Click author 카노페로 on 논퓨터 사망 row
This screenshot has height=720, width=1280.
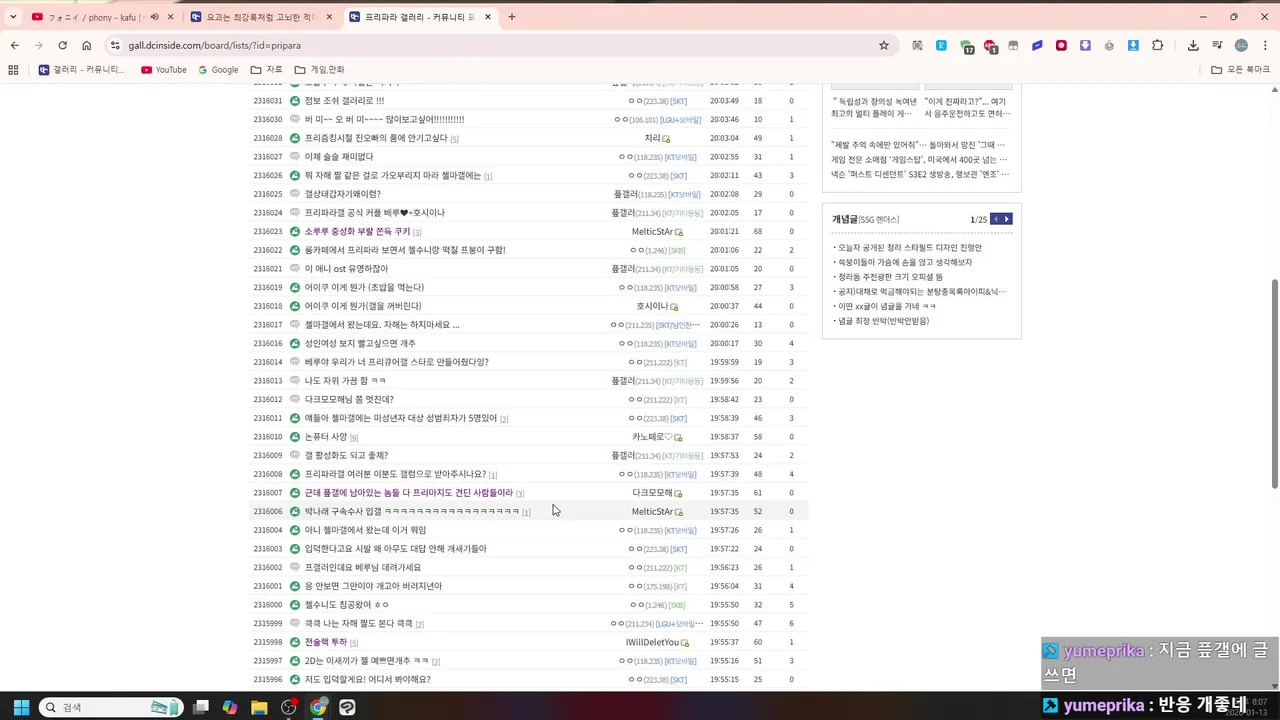point(652,437)
